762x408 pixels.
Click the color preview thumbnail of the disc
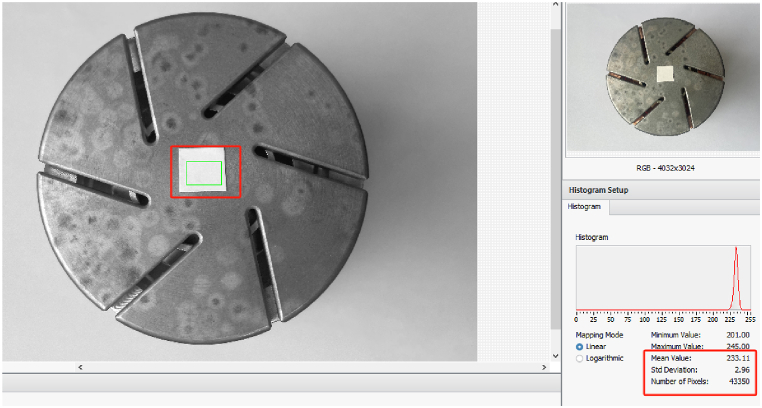tap(663, 78)
